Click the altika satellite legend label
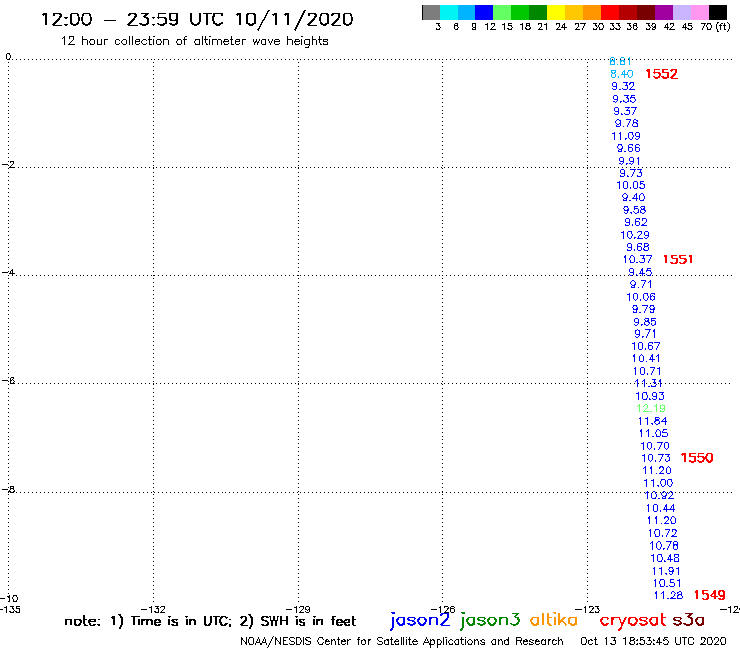The width and height of the screenshot is (740, 650). [x=554, y=620]
